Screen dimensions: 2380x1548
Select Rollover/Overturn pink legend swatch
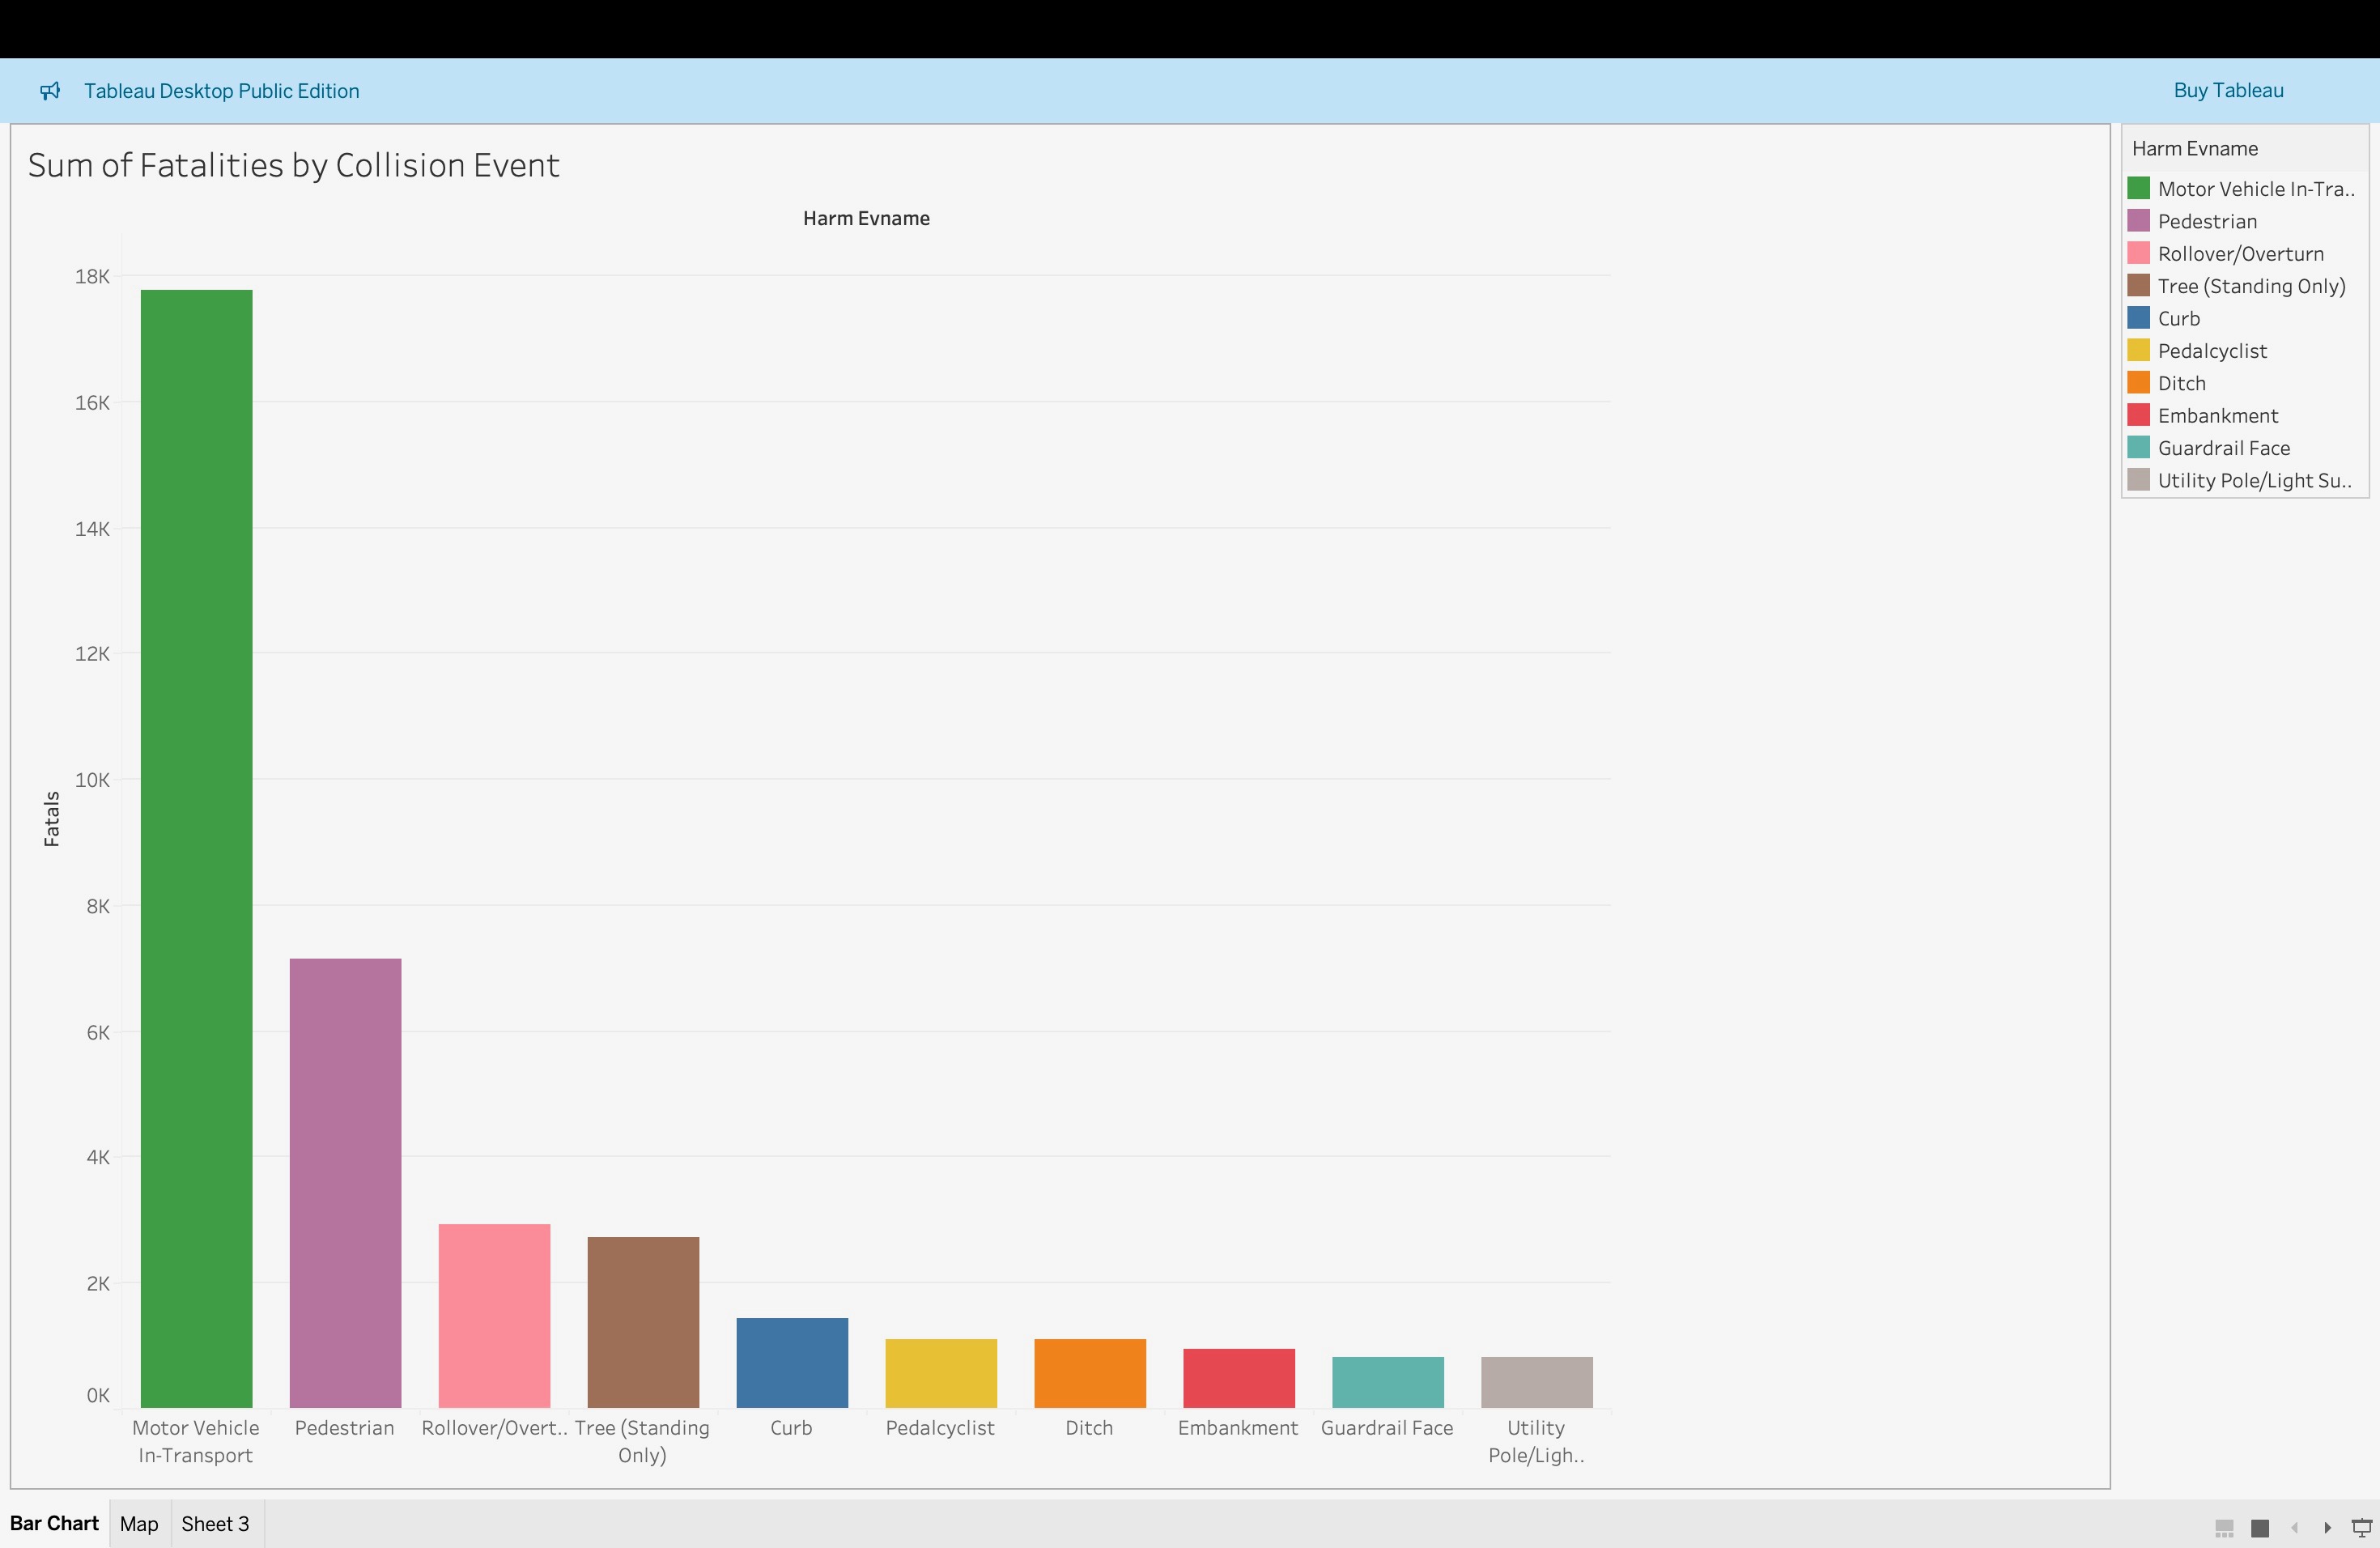2138,253
